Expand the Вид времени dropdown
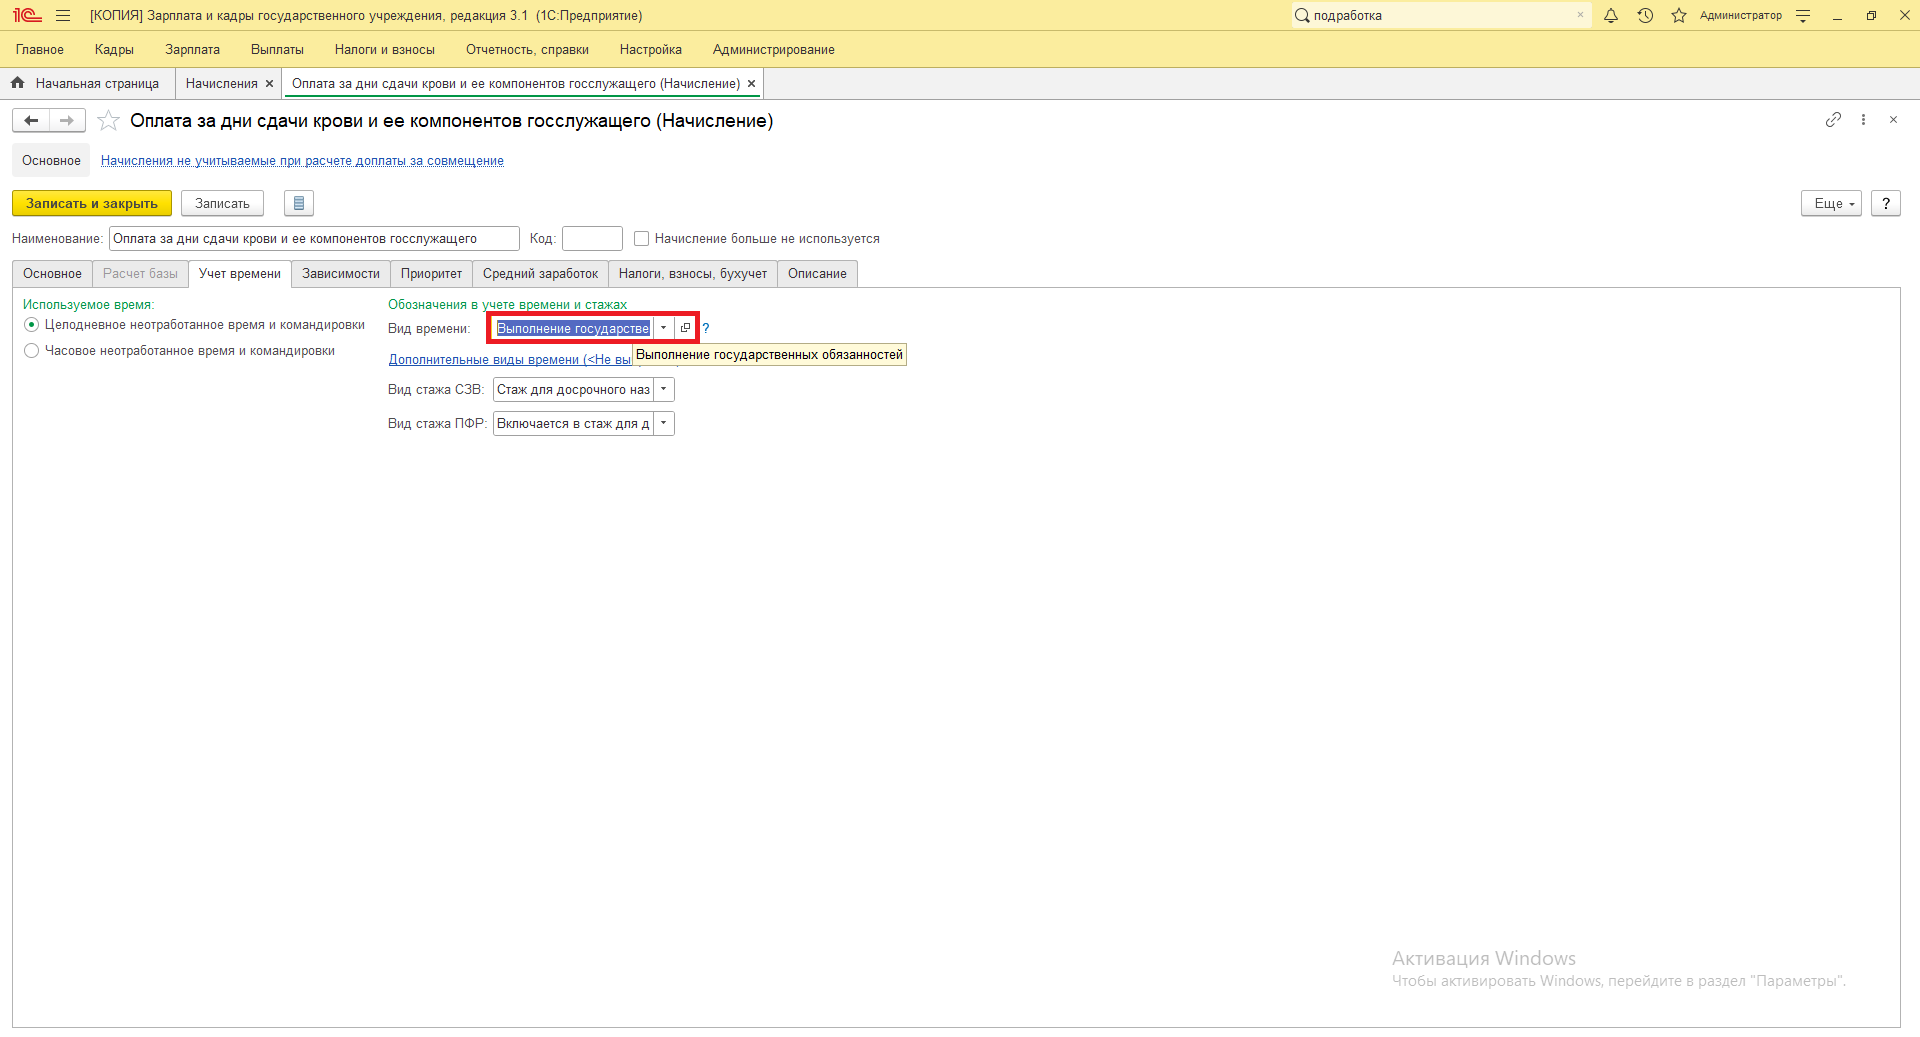Image resolution: width=1920 pixels, height=1037 pixels. tap(663, 328)
